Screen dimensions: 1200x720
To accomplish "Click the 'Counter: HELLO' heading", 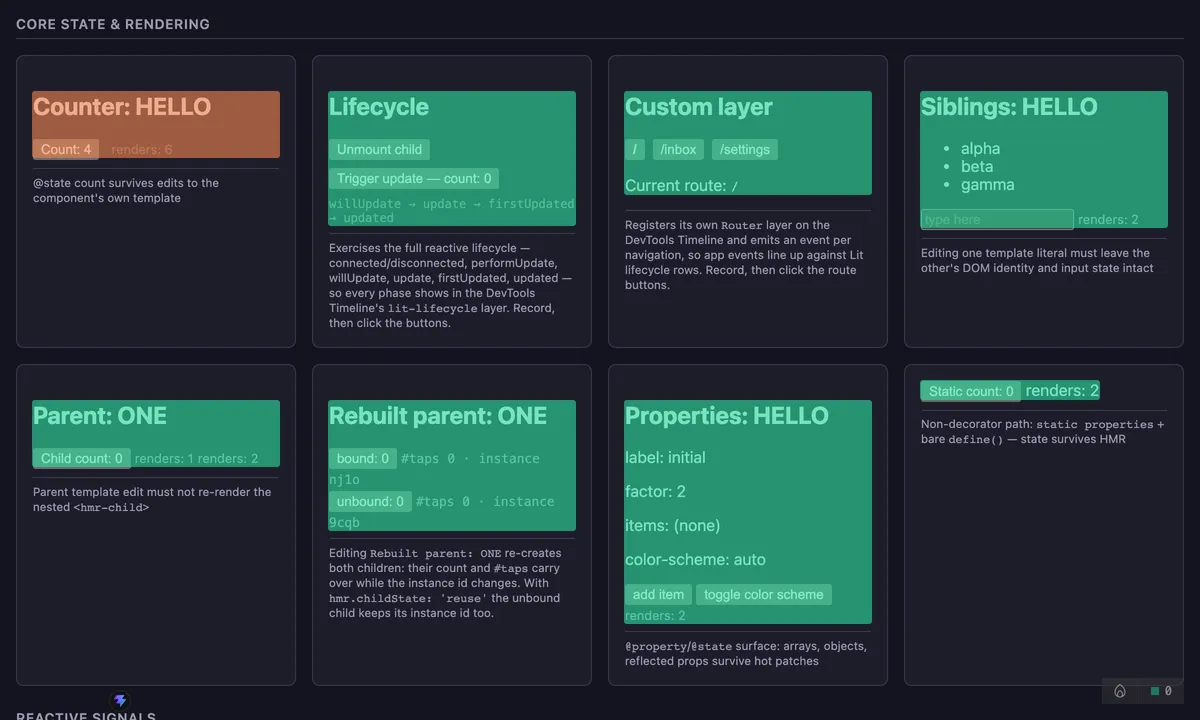I will pos(122,106).
